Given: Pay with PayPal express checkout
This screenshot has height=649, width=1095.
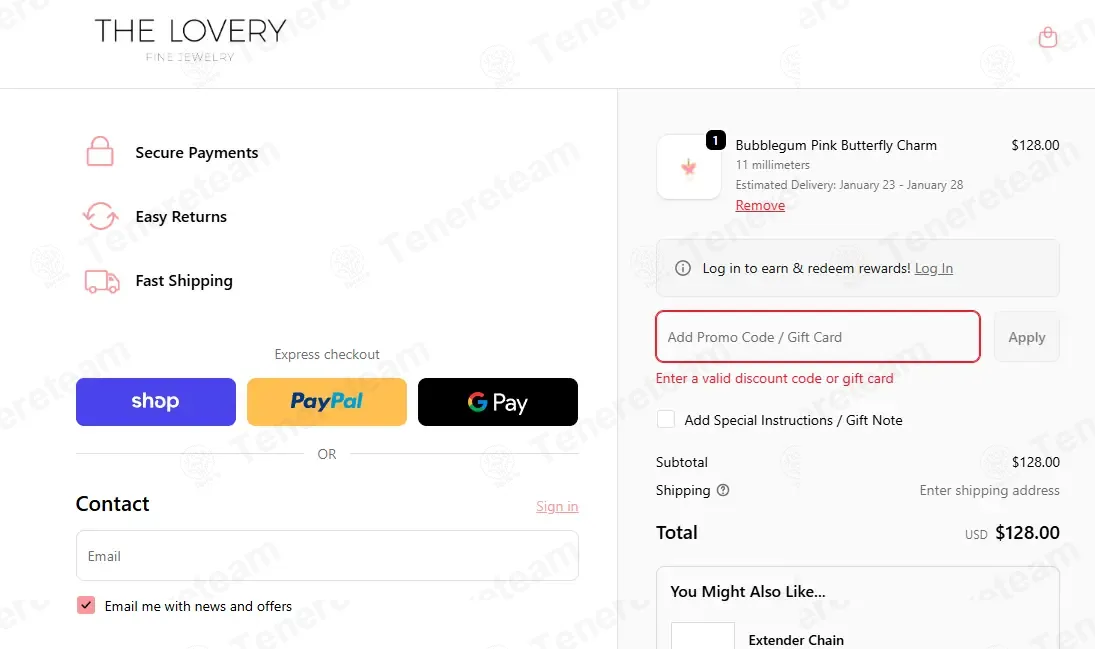Looking at the screenshot, I should click(327, 402).
